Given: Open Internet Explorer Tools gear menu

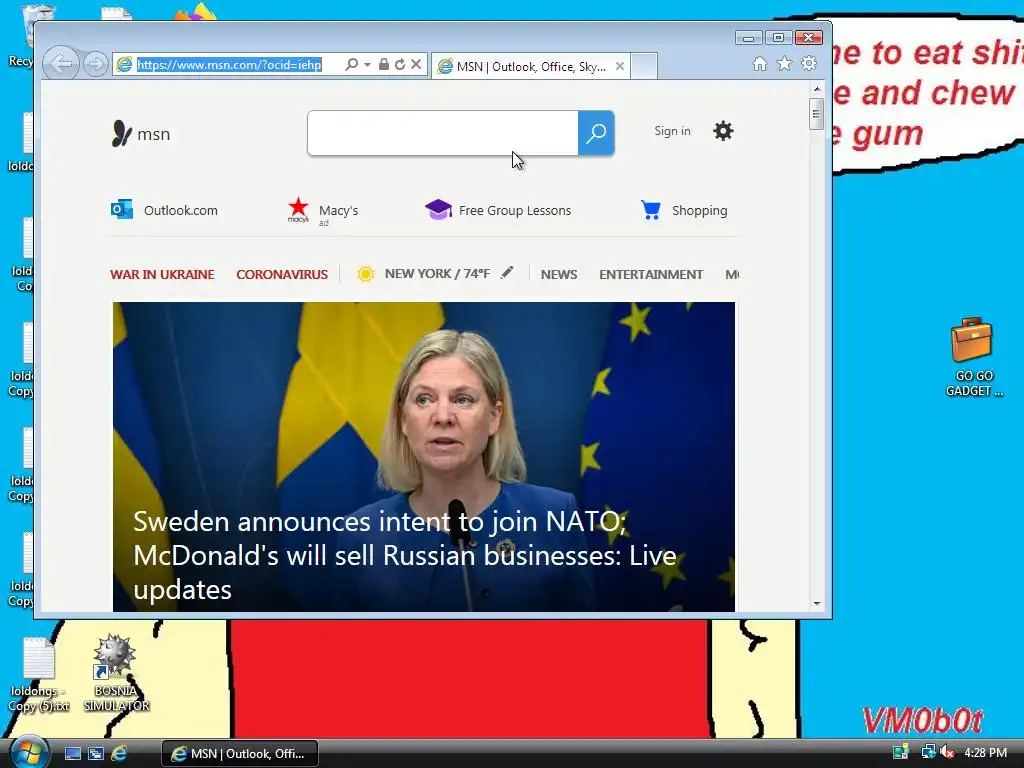Looking at the screenshot, I should tap(809, 63).
